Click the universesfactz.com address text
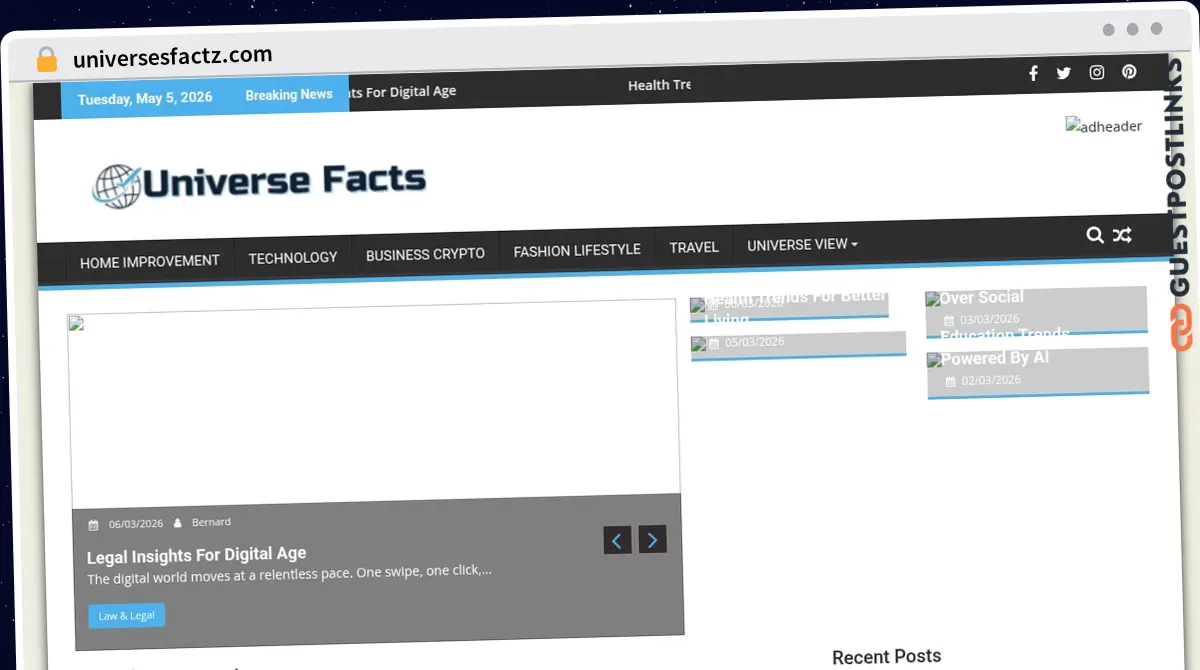1200x670 pixels. [x=172, y=56]
